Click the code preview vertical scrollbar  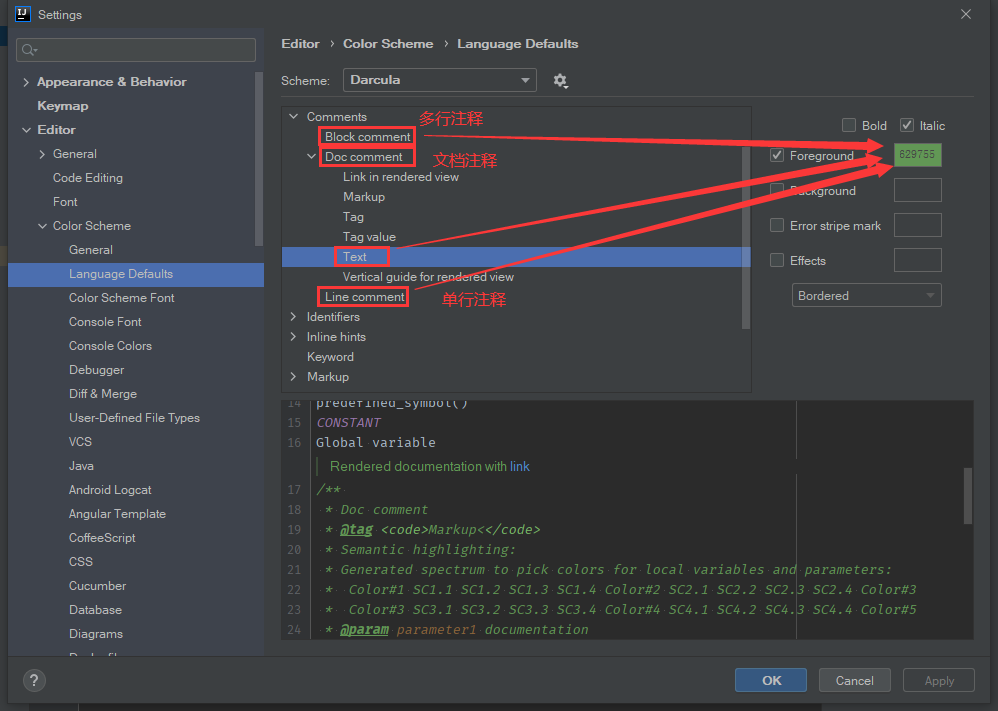tap(967, 496)
